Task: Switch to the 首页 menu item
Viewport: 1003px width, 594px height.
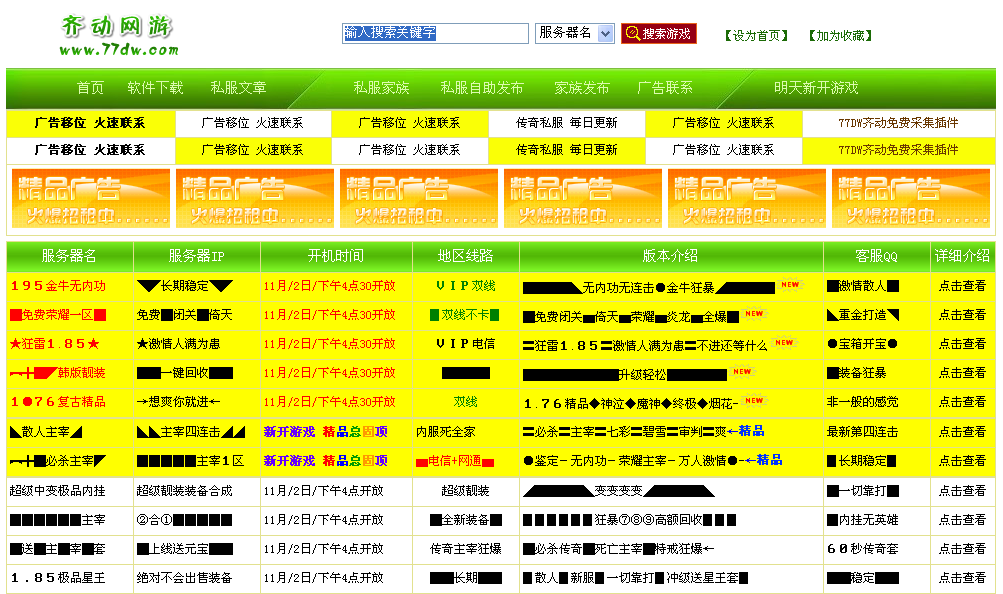Action: point(89,87)
